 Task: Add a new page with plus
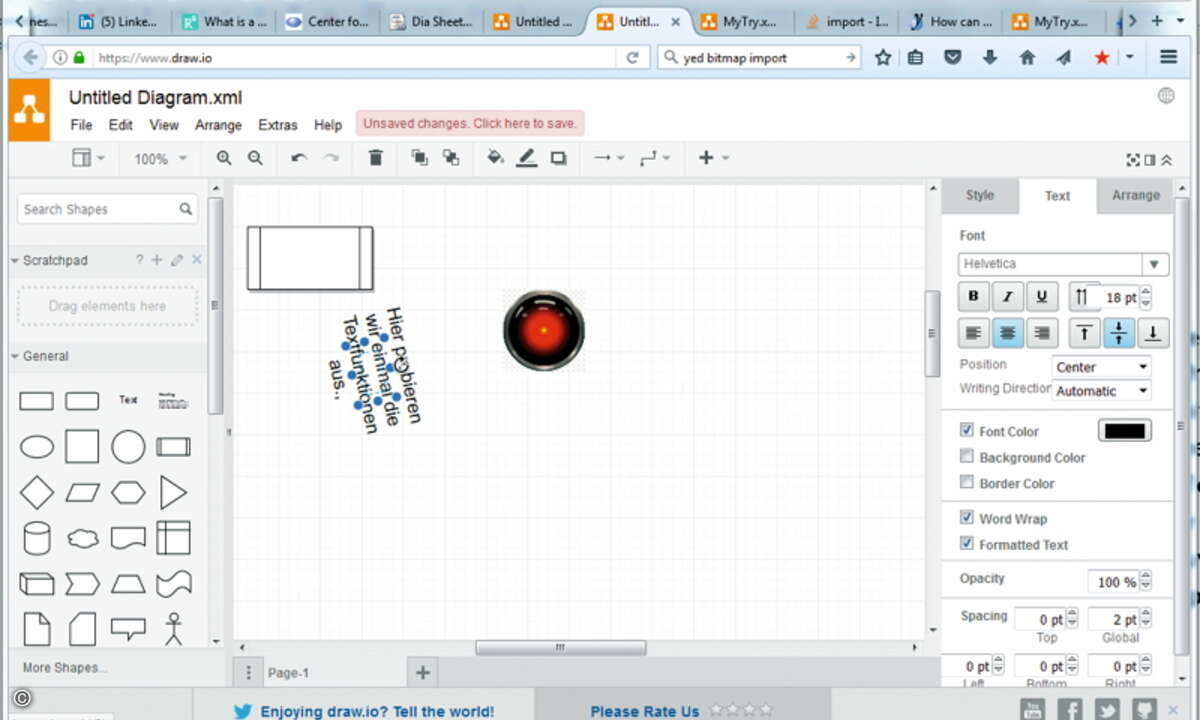(x=422, y=673)
